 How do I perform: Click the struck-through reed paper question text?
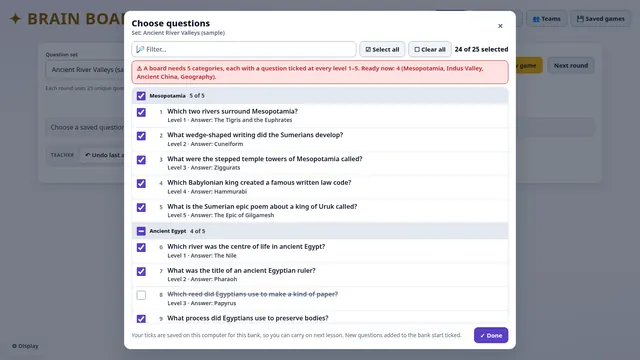252,294
